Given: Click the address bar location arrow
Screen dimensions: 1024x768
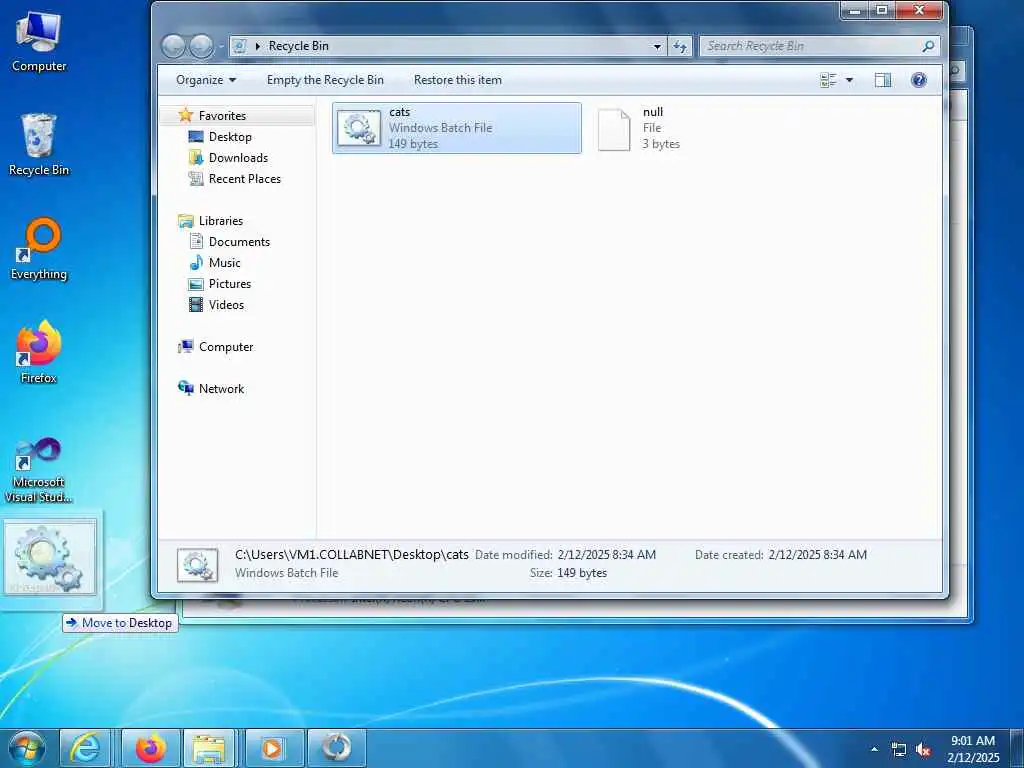Looking at the screenshot, I should pos(258,46).
